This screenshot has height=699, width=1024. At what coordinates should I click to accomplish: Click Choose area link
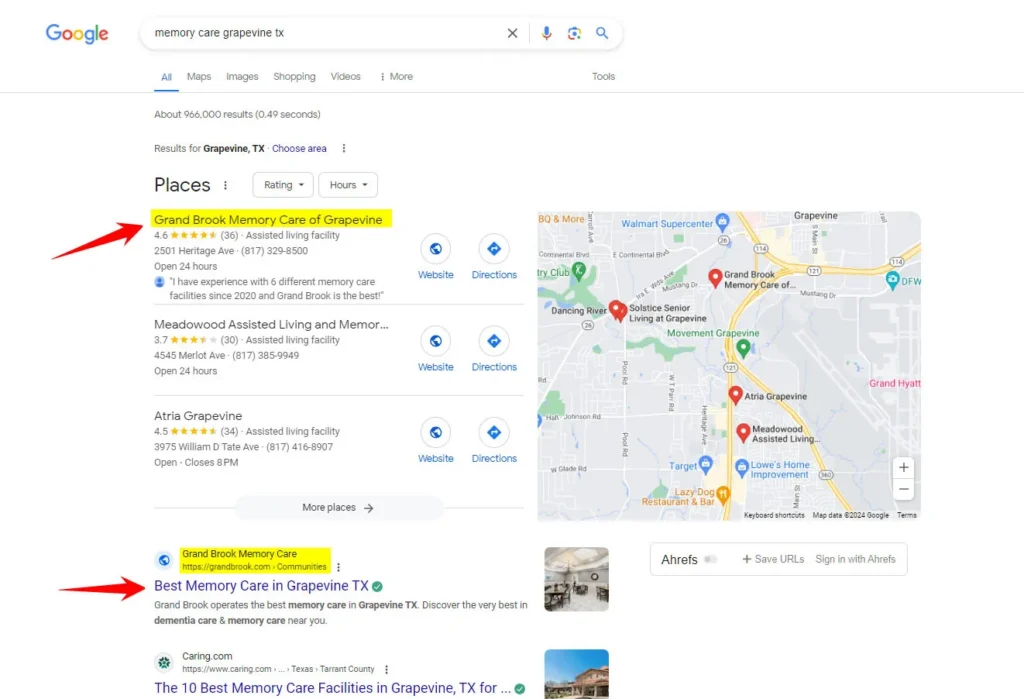tap(299, 149)
